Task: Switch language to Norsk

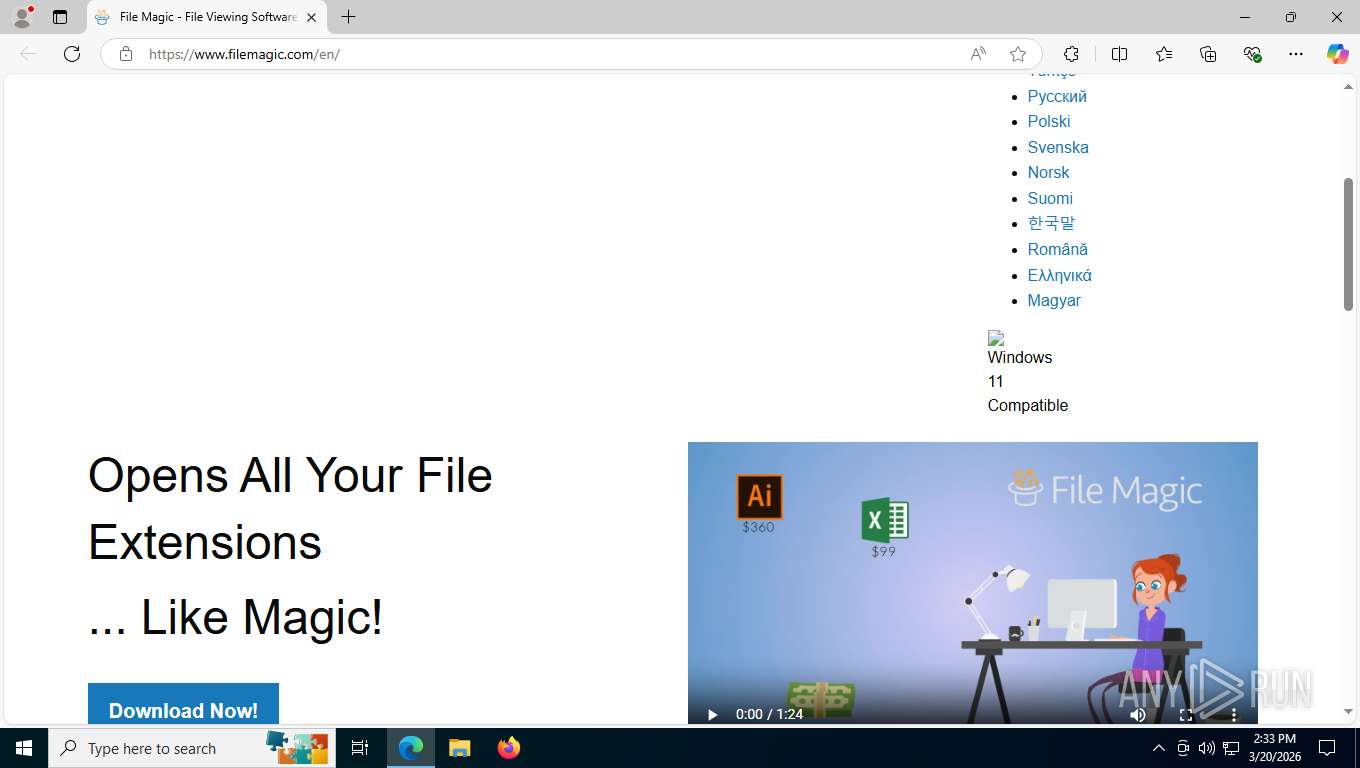Action: tap(1048, 172)
